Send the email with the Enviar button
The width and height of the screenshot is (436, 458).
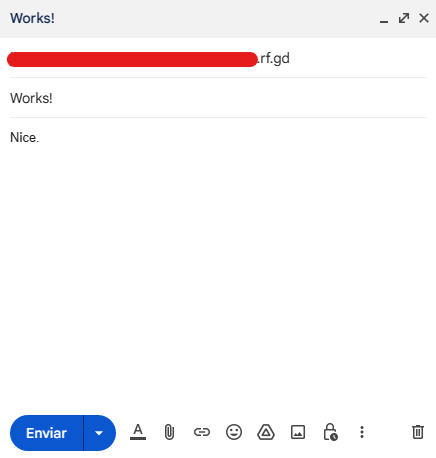point(46,433)
